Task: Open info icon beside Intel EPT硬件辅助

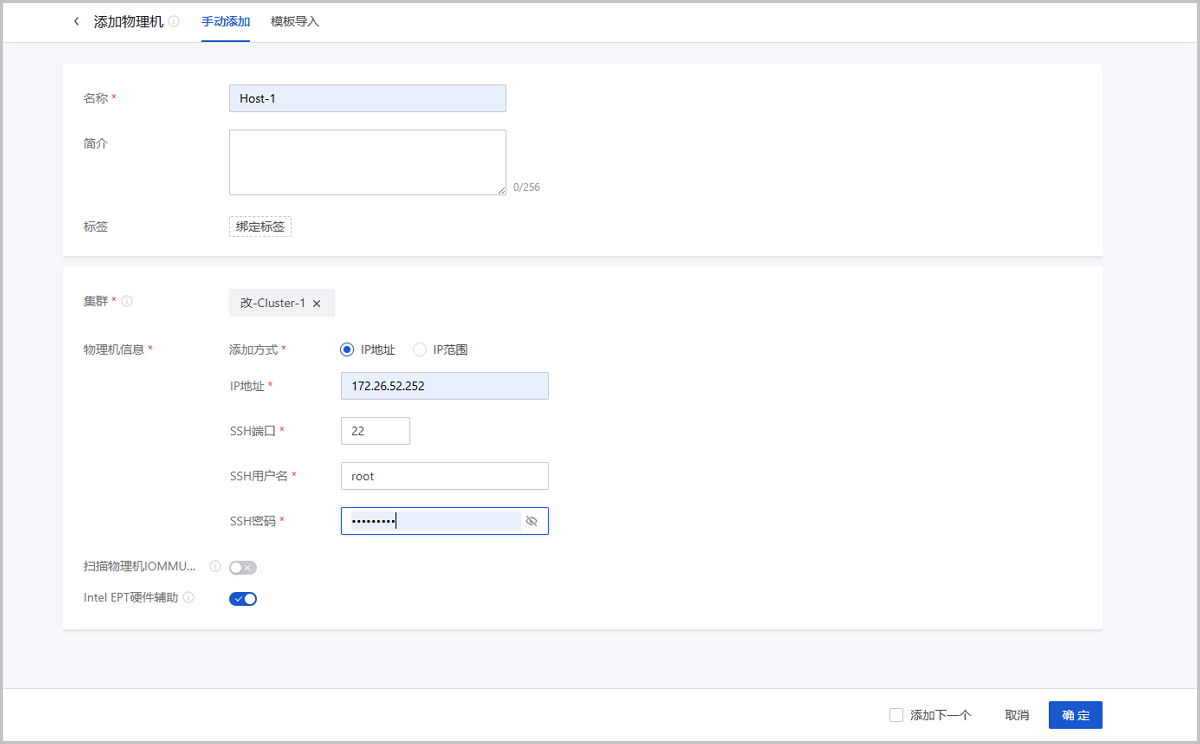Action: pyautogui.click(x=188, y=598)
